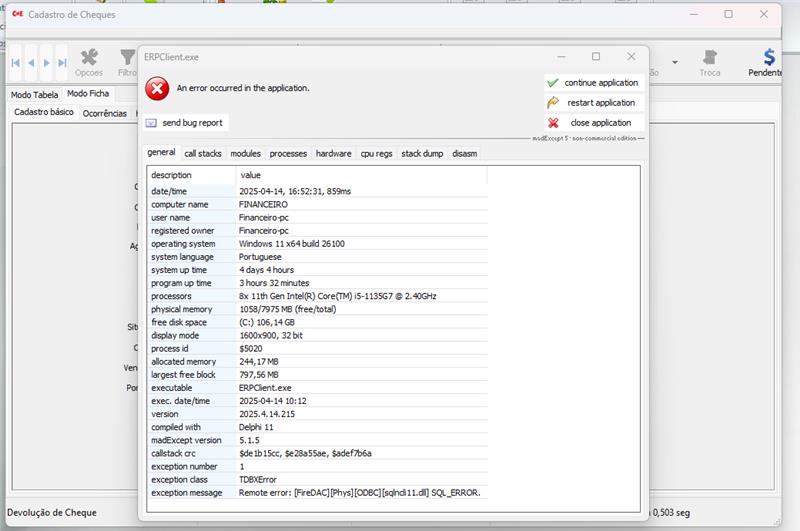Click send bug report
The height and width of the screenshot is (531, 800).
point(184,122)
